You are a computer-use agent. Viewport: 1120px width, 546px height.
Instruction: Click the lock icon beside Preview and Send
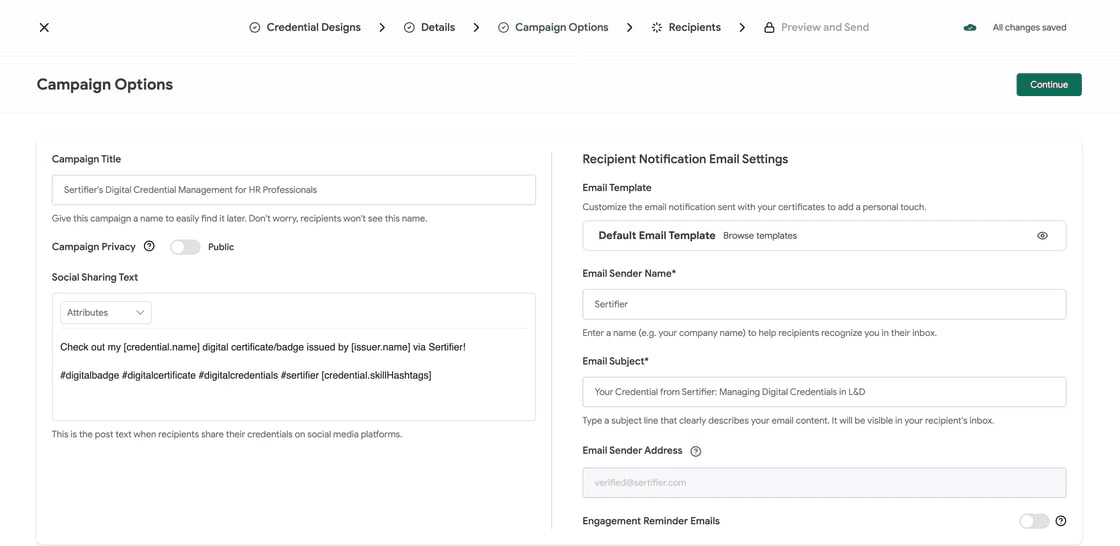coord(769,28)
